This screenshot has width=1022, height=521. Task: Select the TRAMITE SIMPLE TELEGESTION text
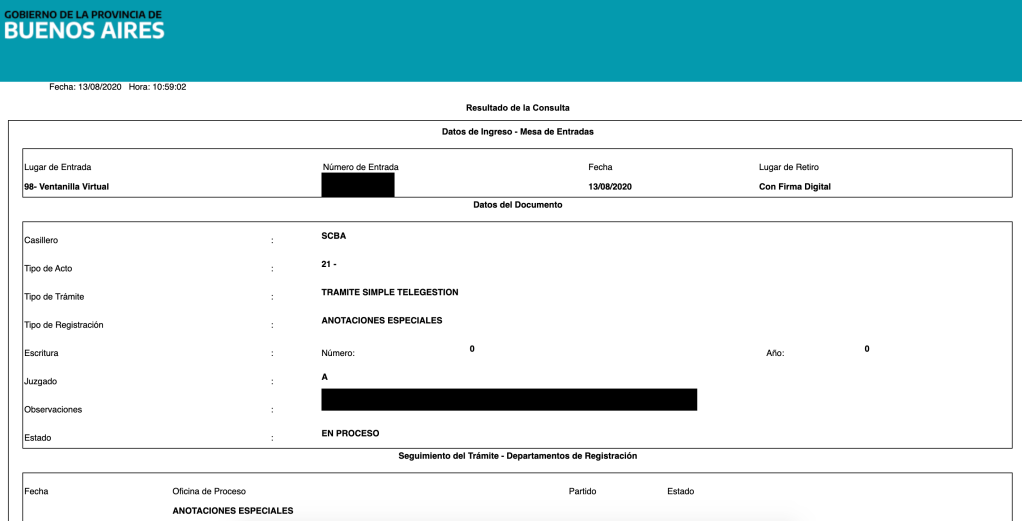[389, 292]
